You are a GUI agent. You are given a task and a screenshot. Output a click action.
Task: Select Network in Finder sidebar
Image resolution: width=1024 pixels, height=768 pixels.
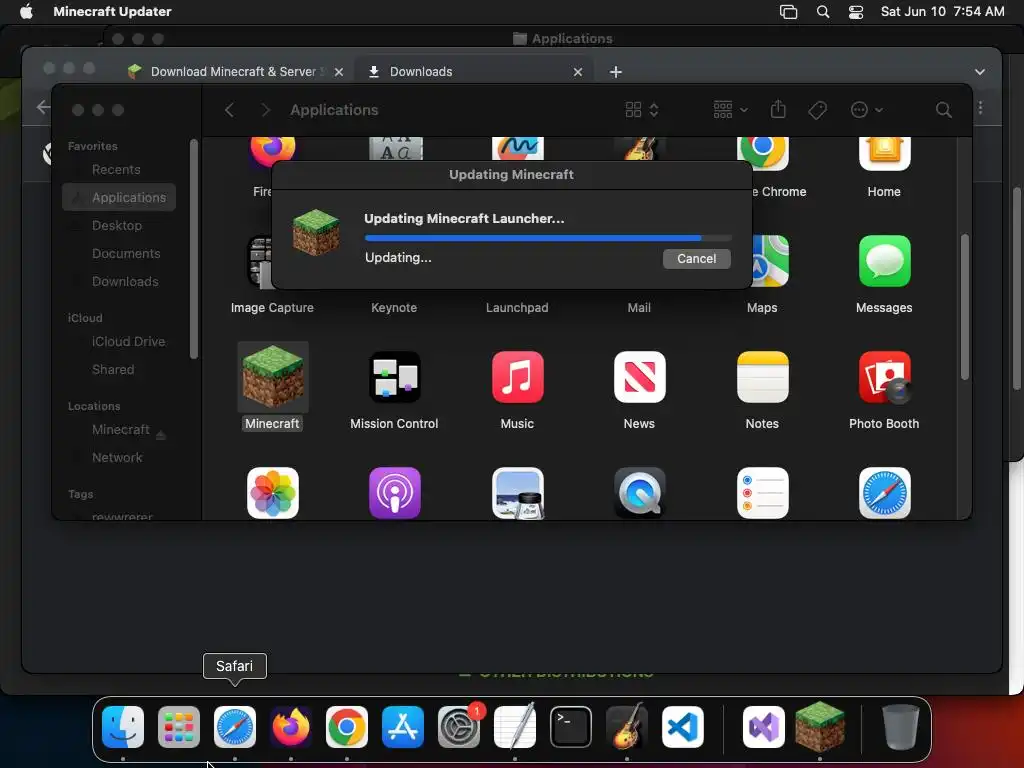tap(119, 458)
